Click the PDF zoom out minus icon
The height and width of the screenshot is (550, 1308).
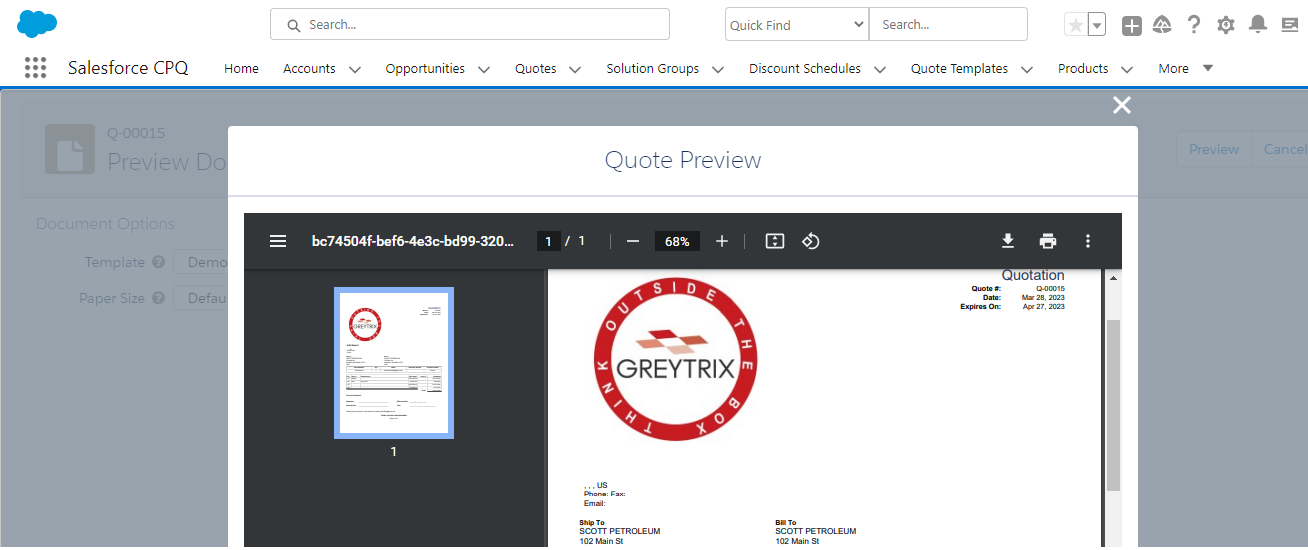coord(632,241)
